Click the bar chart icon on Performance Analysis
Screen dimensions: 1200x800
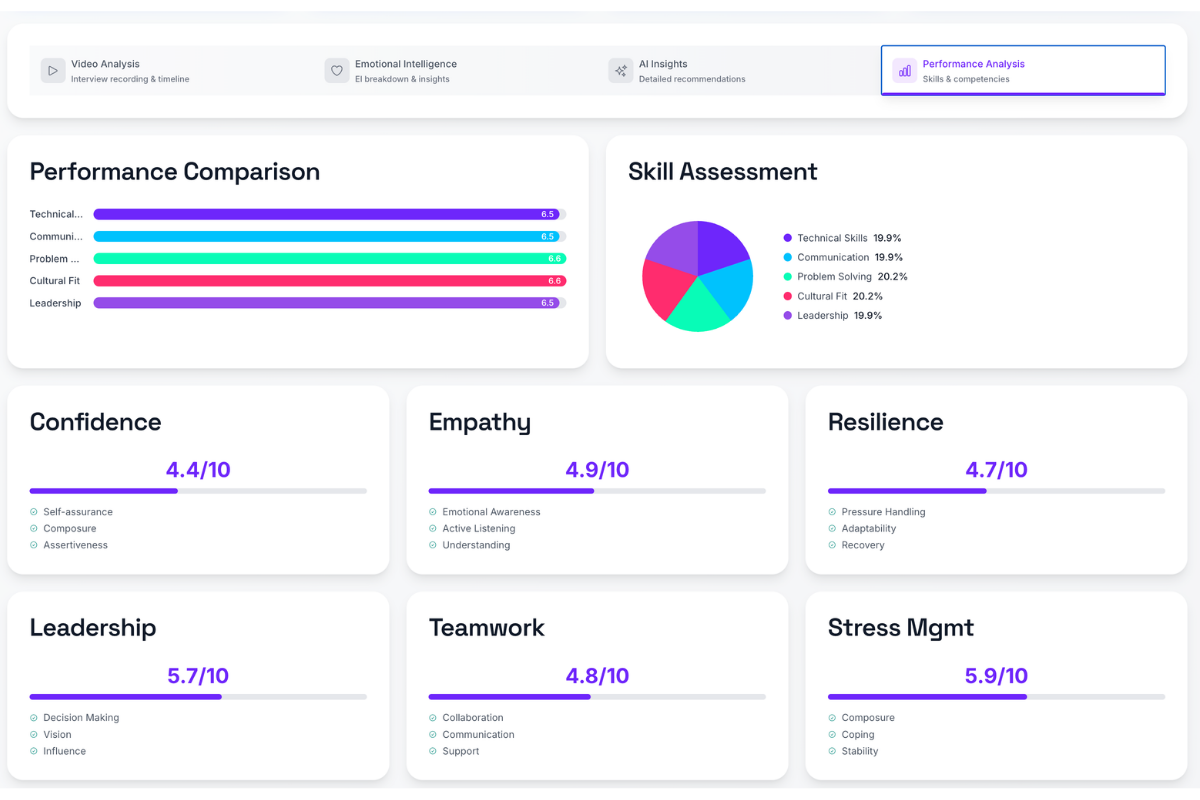904,70
